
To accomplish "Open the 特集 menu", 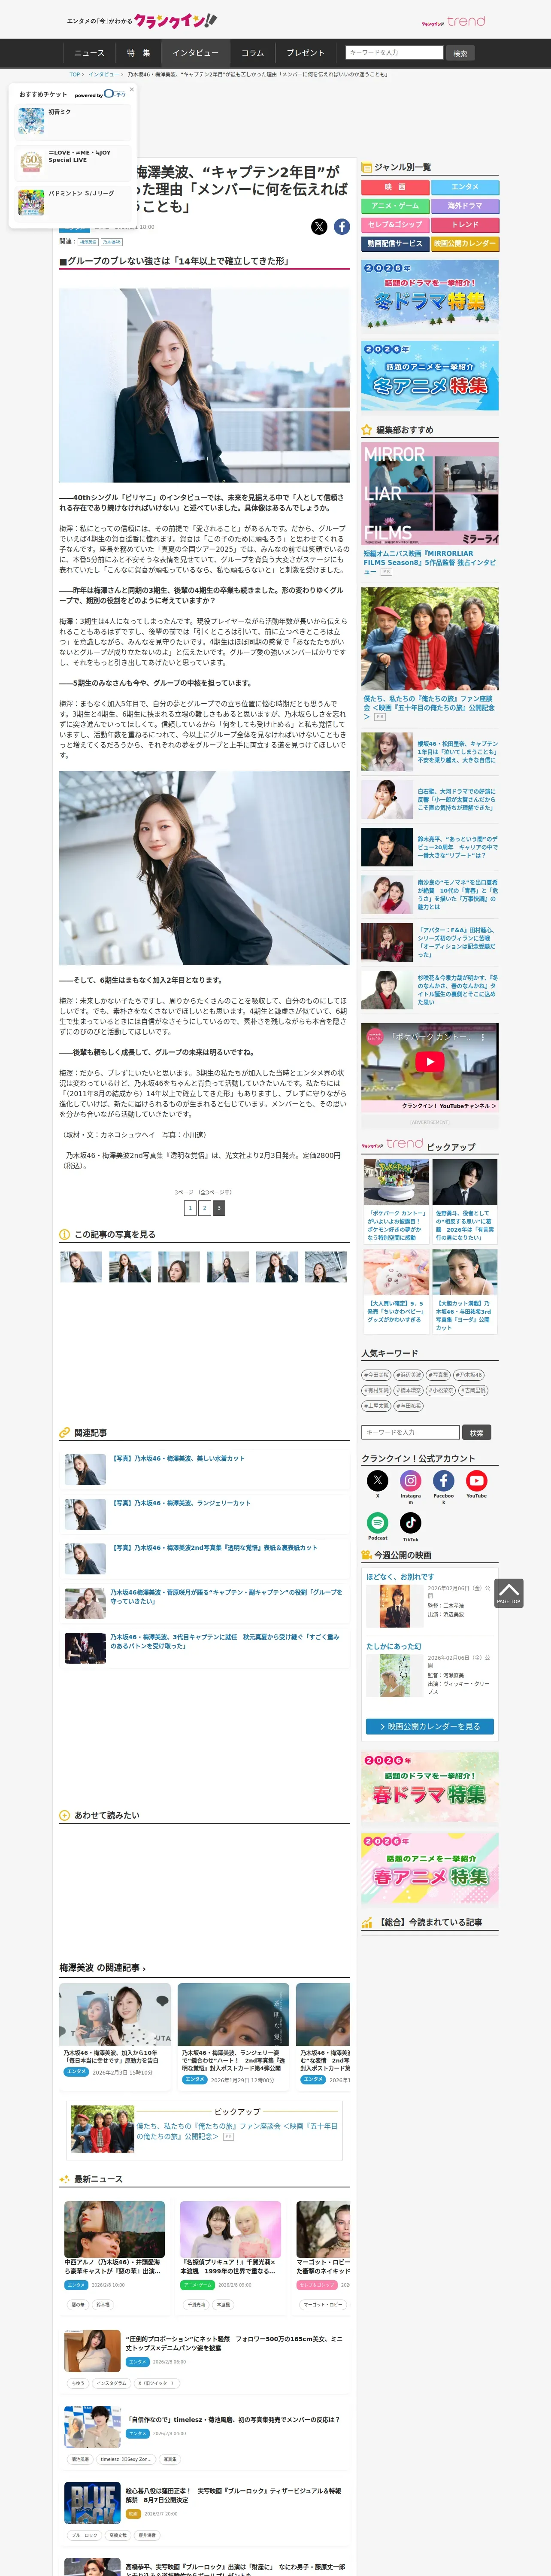I will pos(139,53).
